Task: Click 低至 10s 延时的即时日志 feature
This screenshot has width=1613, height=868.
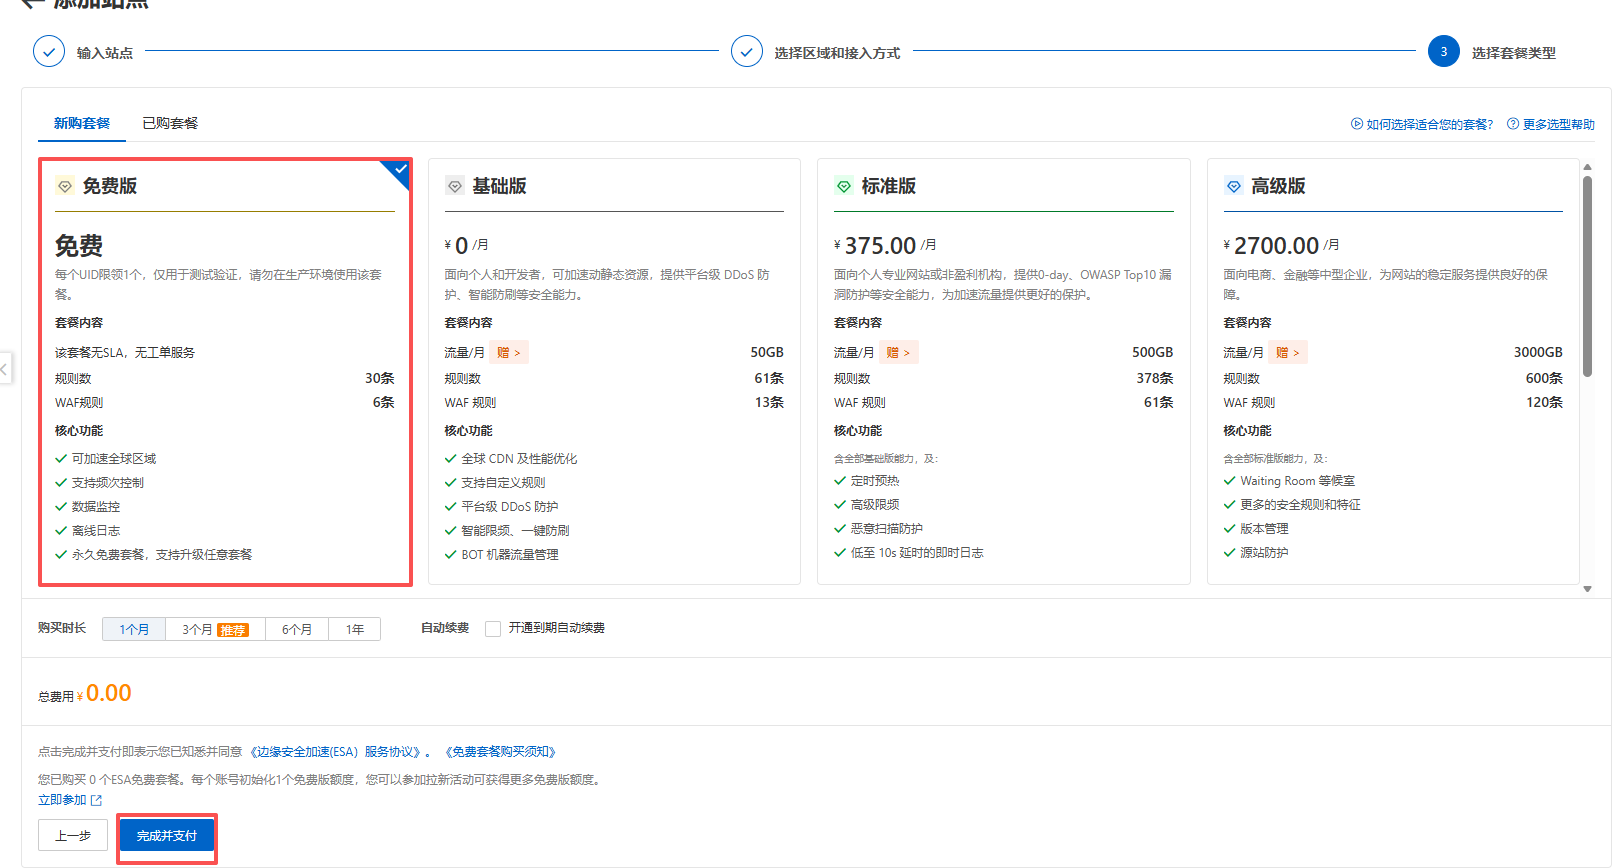Action: click(917, 553)
